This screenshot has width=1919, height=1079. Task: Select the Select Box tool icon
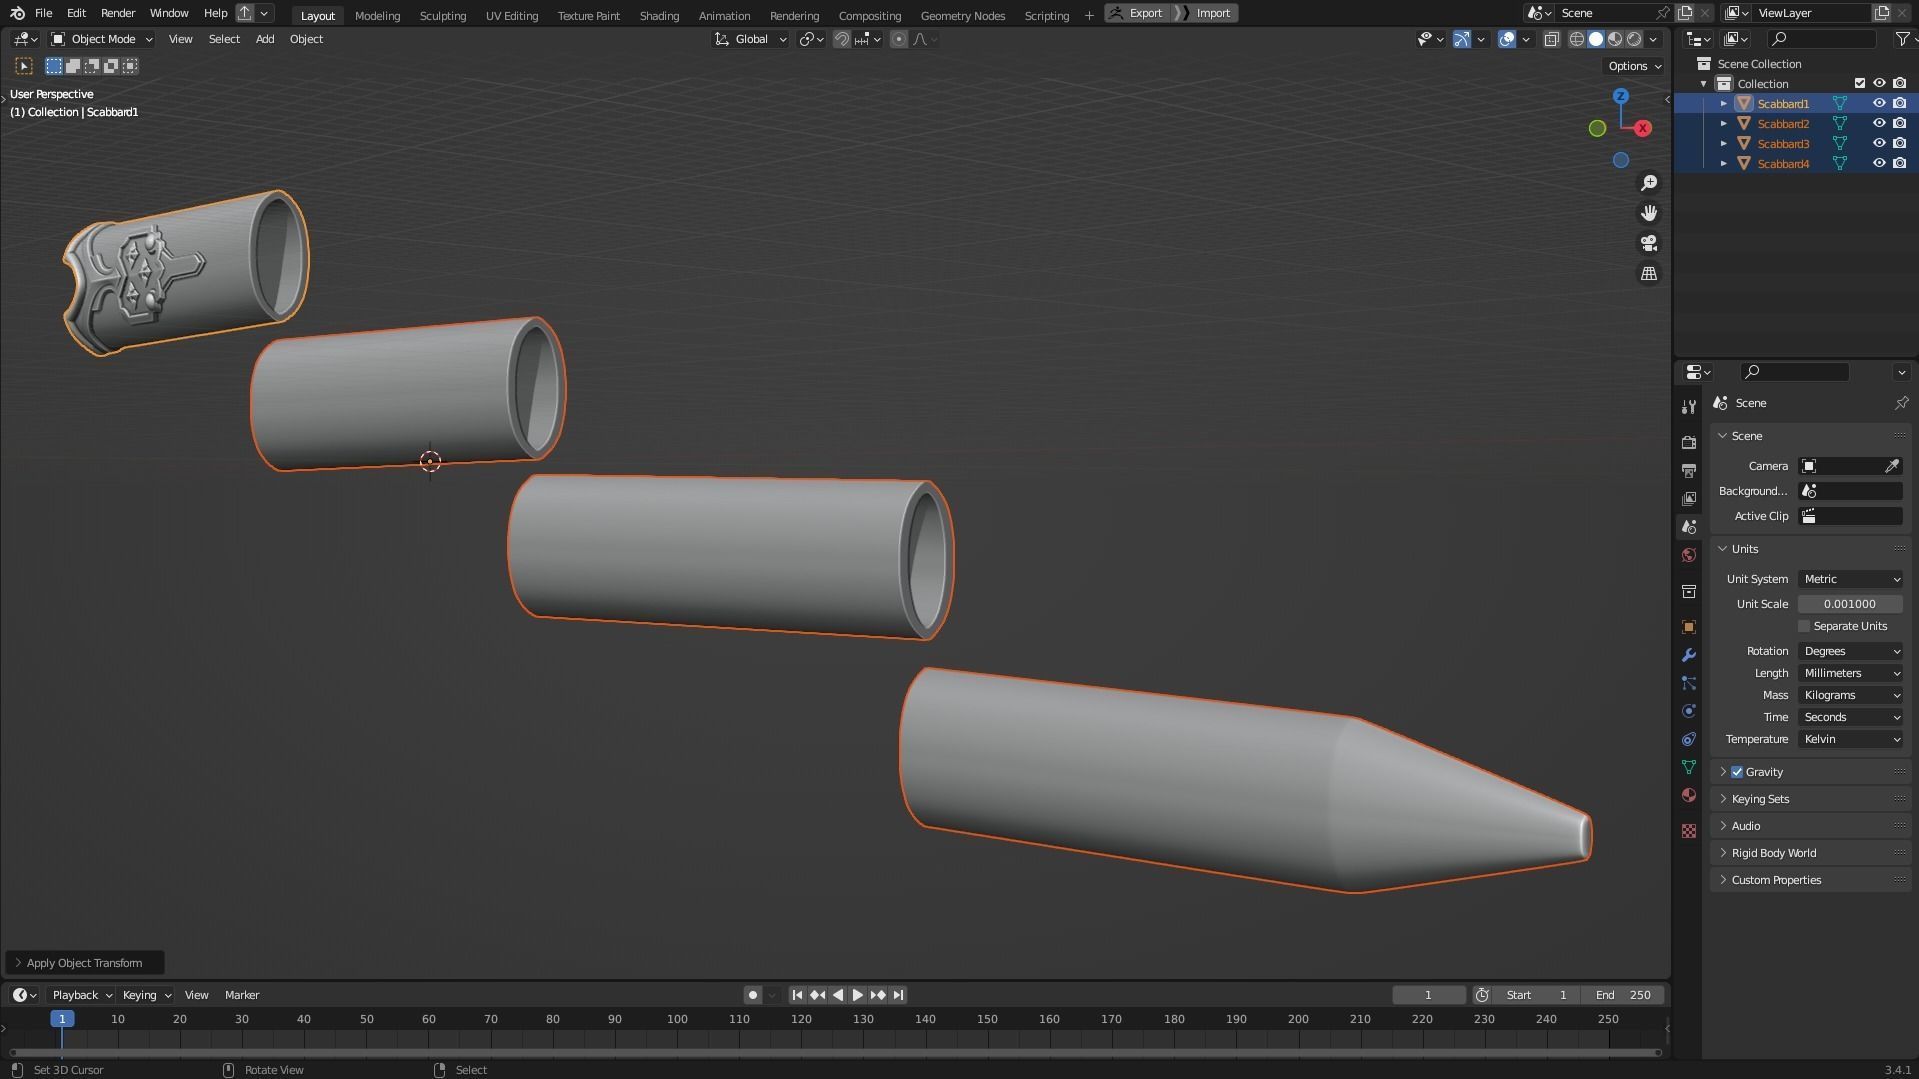point(23,66)
